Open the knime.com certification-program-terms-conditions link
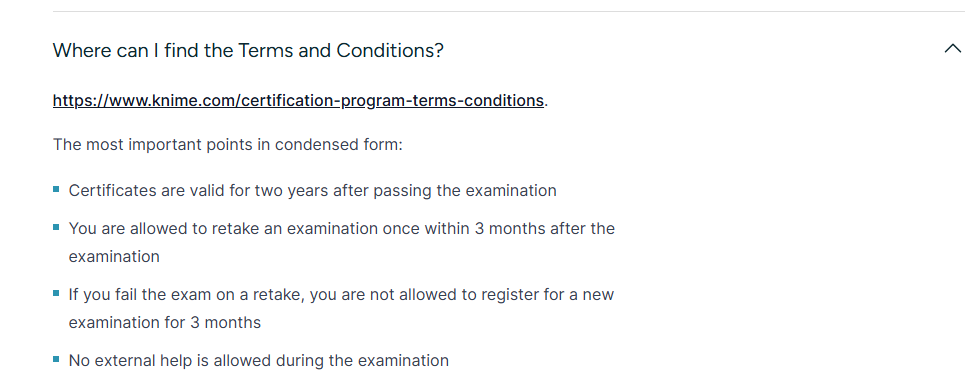Viewport: 967px width, 379px height. point(298,100)
